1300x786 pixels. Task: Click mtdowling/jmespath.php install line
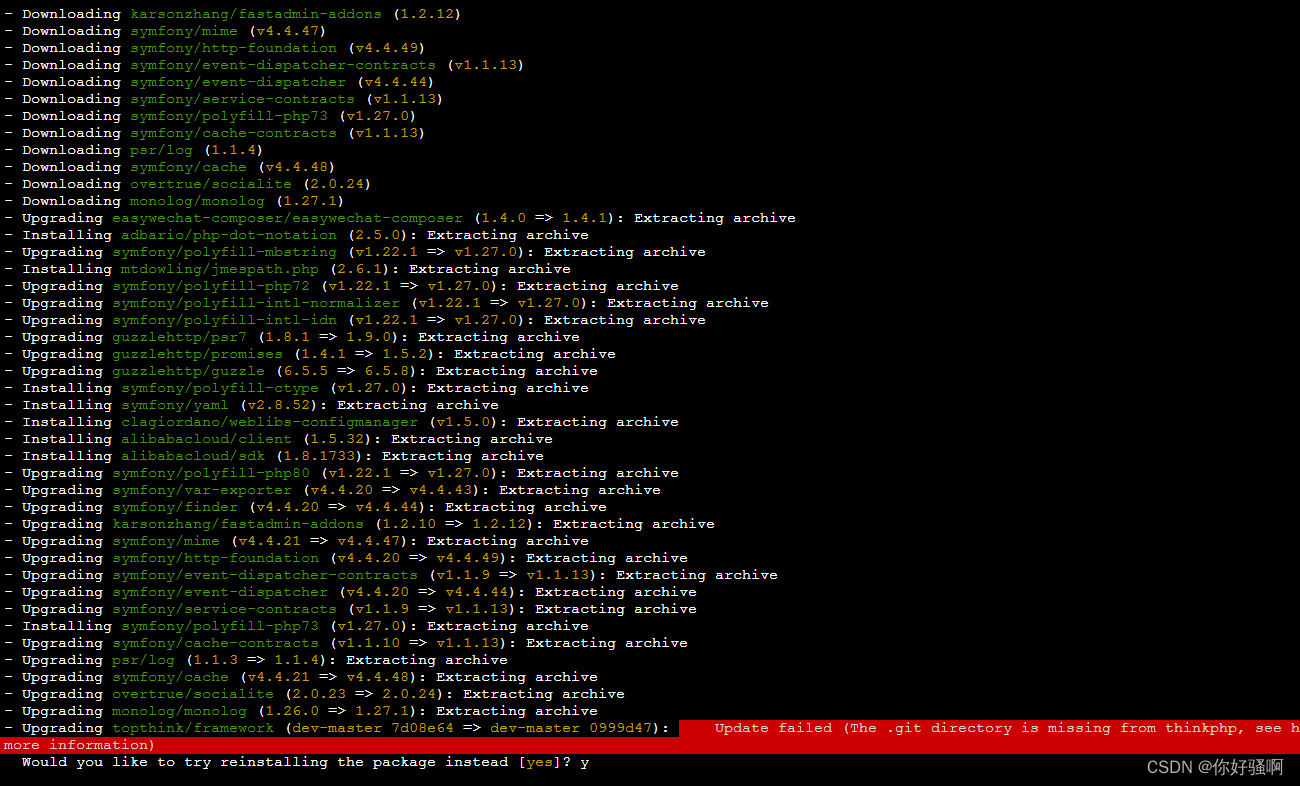(287, 269)
